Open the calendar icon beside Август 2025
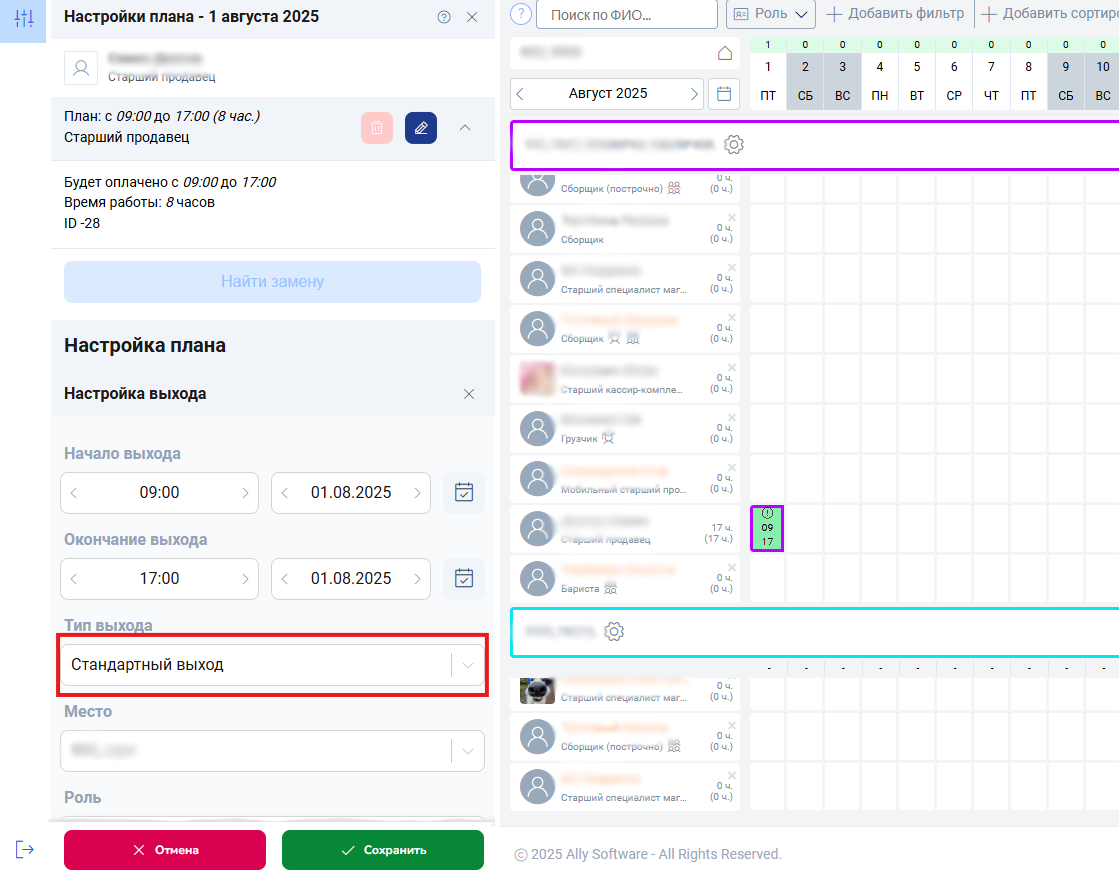The height and width of the screenshot is (878, 1119). [x=724, y=94]
